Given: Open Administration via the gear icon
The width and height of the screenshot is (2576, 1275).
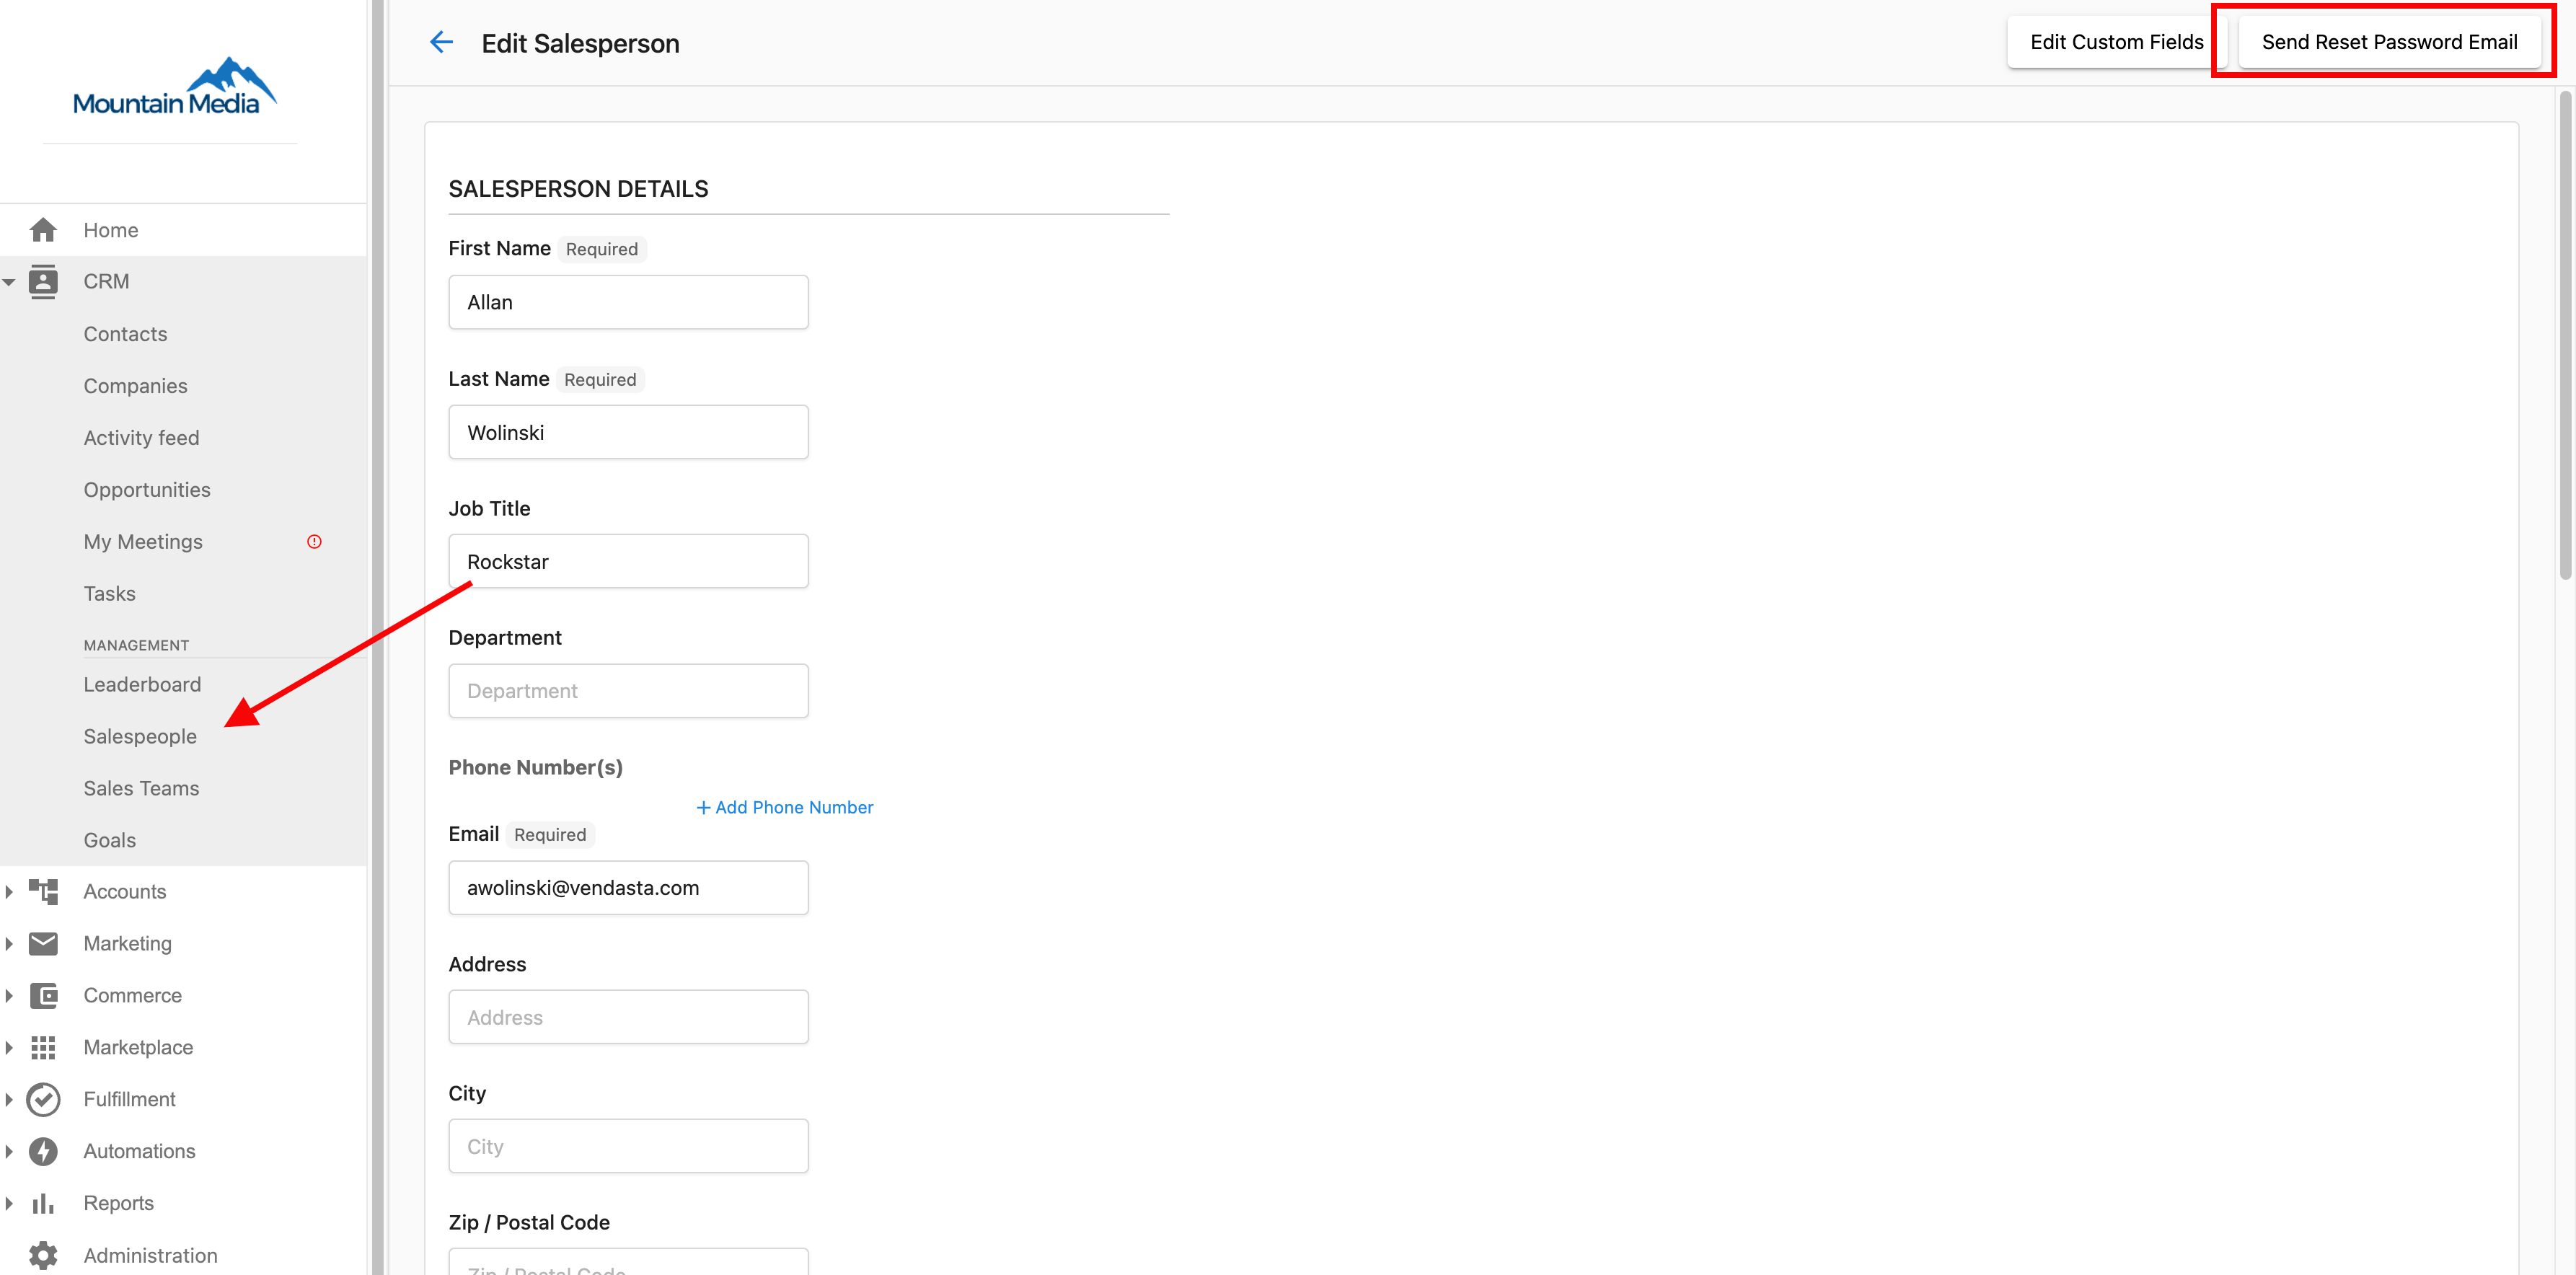Looking at the screenshot, I should click(44, 1255).
